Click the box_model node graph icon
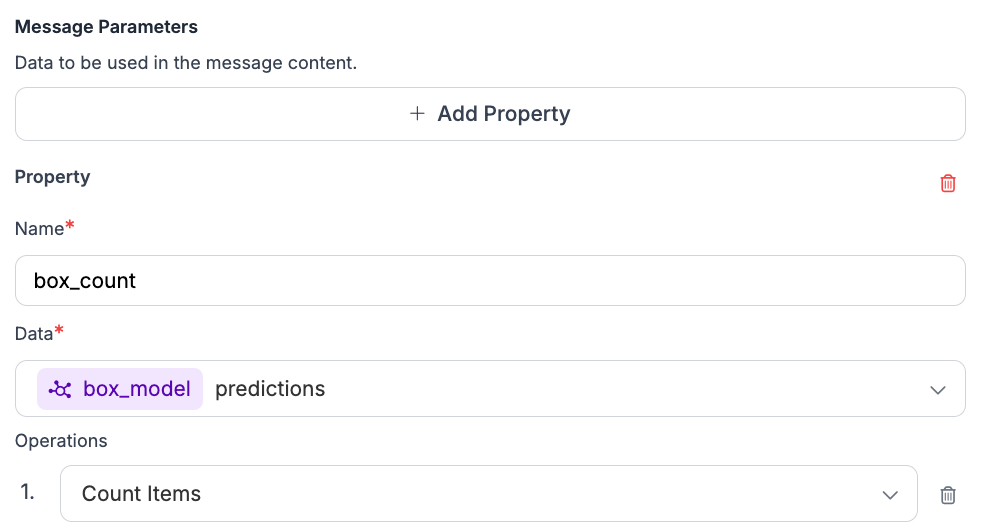 click(x=61, y=389)
